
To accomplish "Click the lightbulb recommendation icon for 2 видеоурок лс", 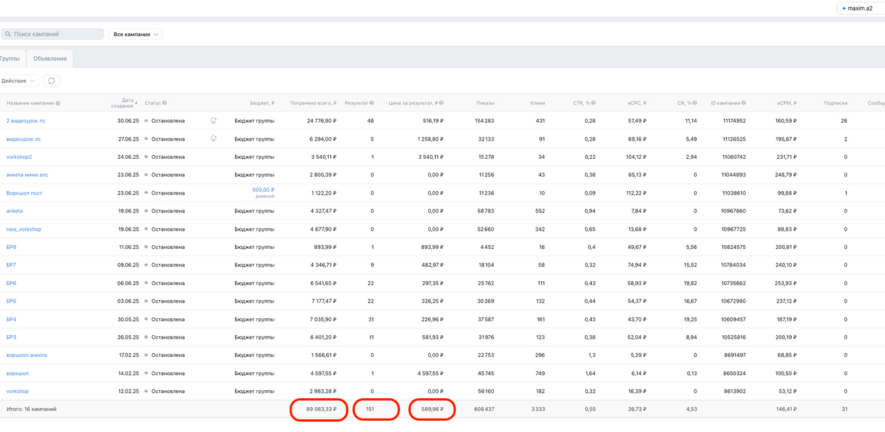I will (213, 120).
